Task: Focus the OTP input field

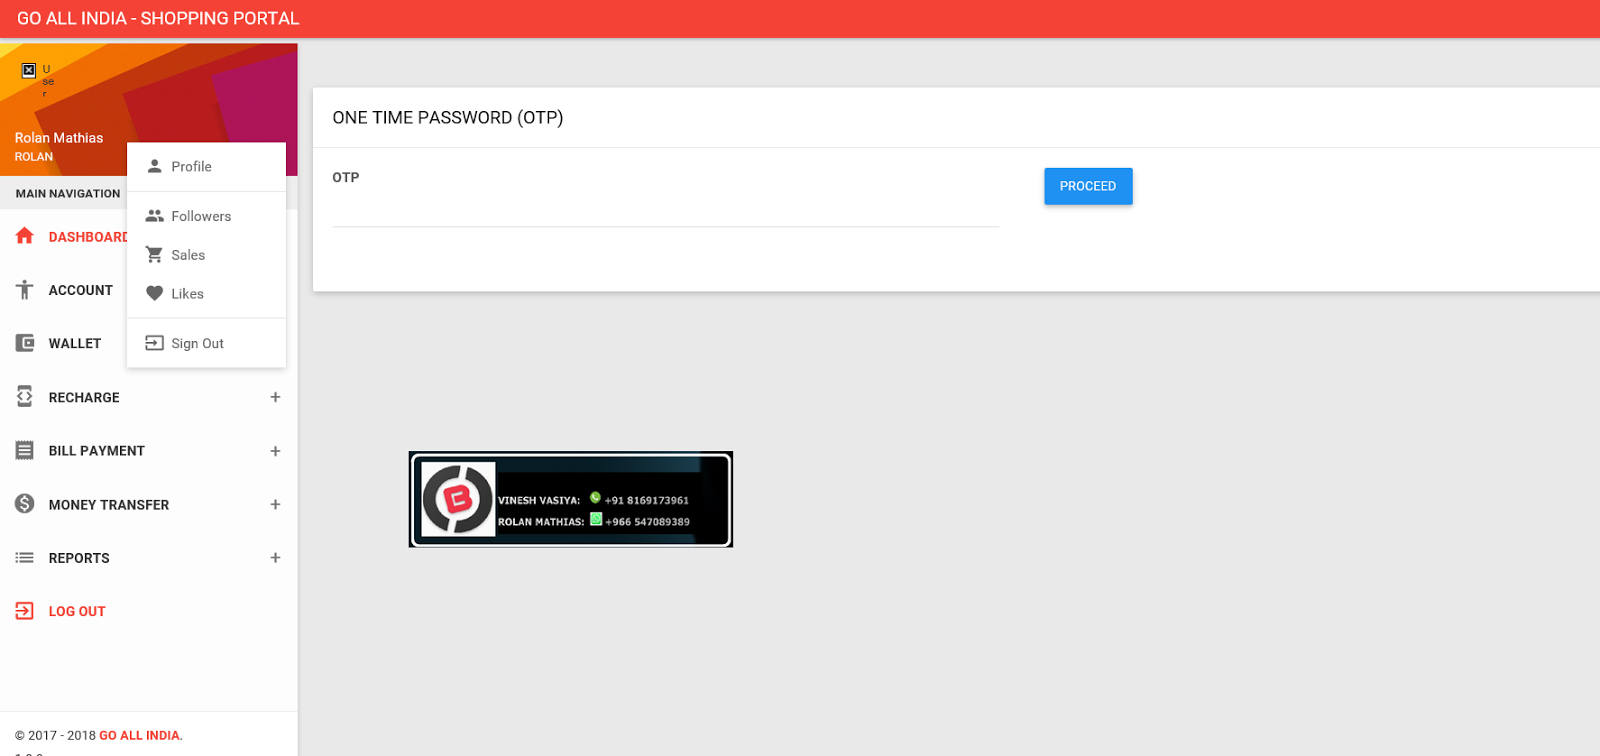Action: (666, 210)
